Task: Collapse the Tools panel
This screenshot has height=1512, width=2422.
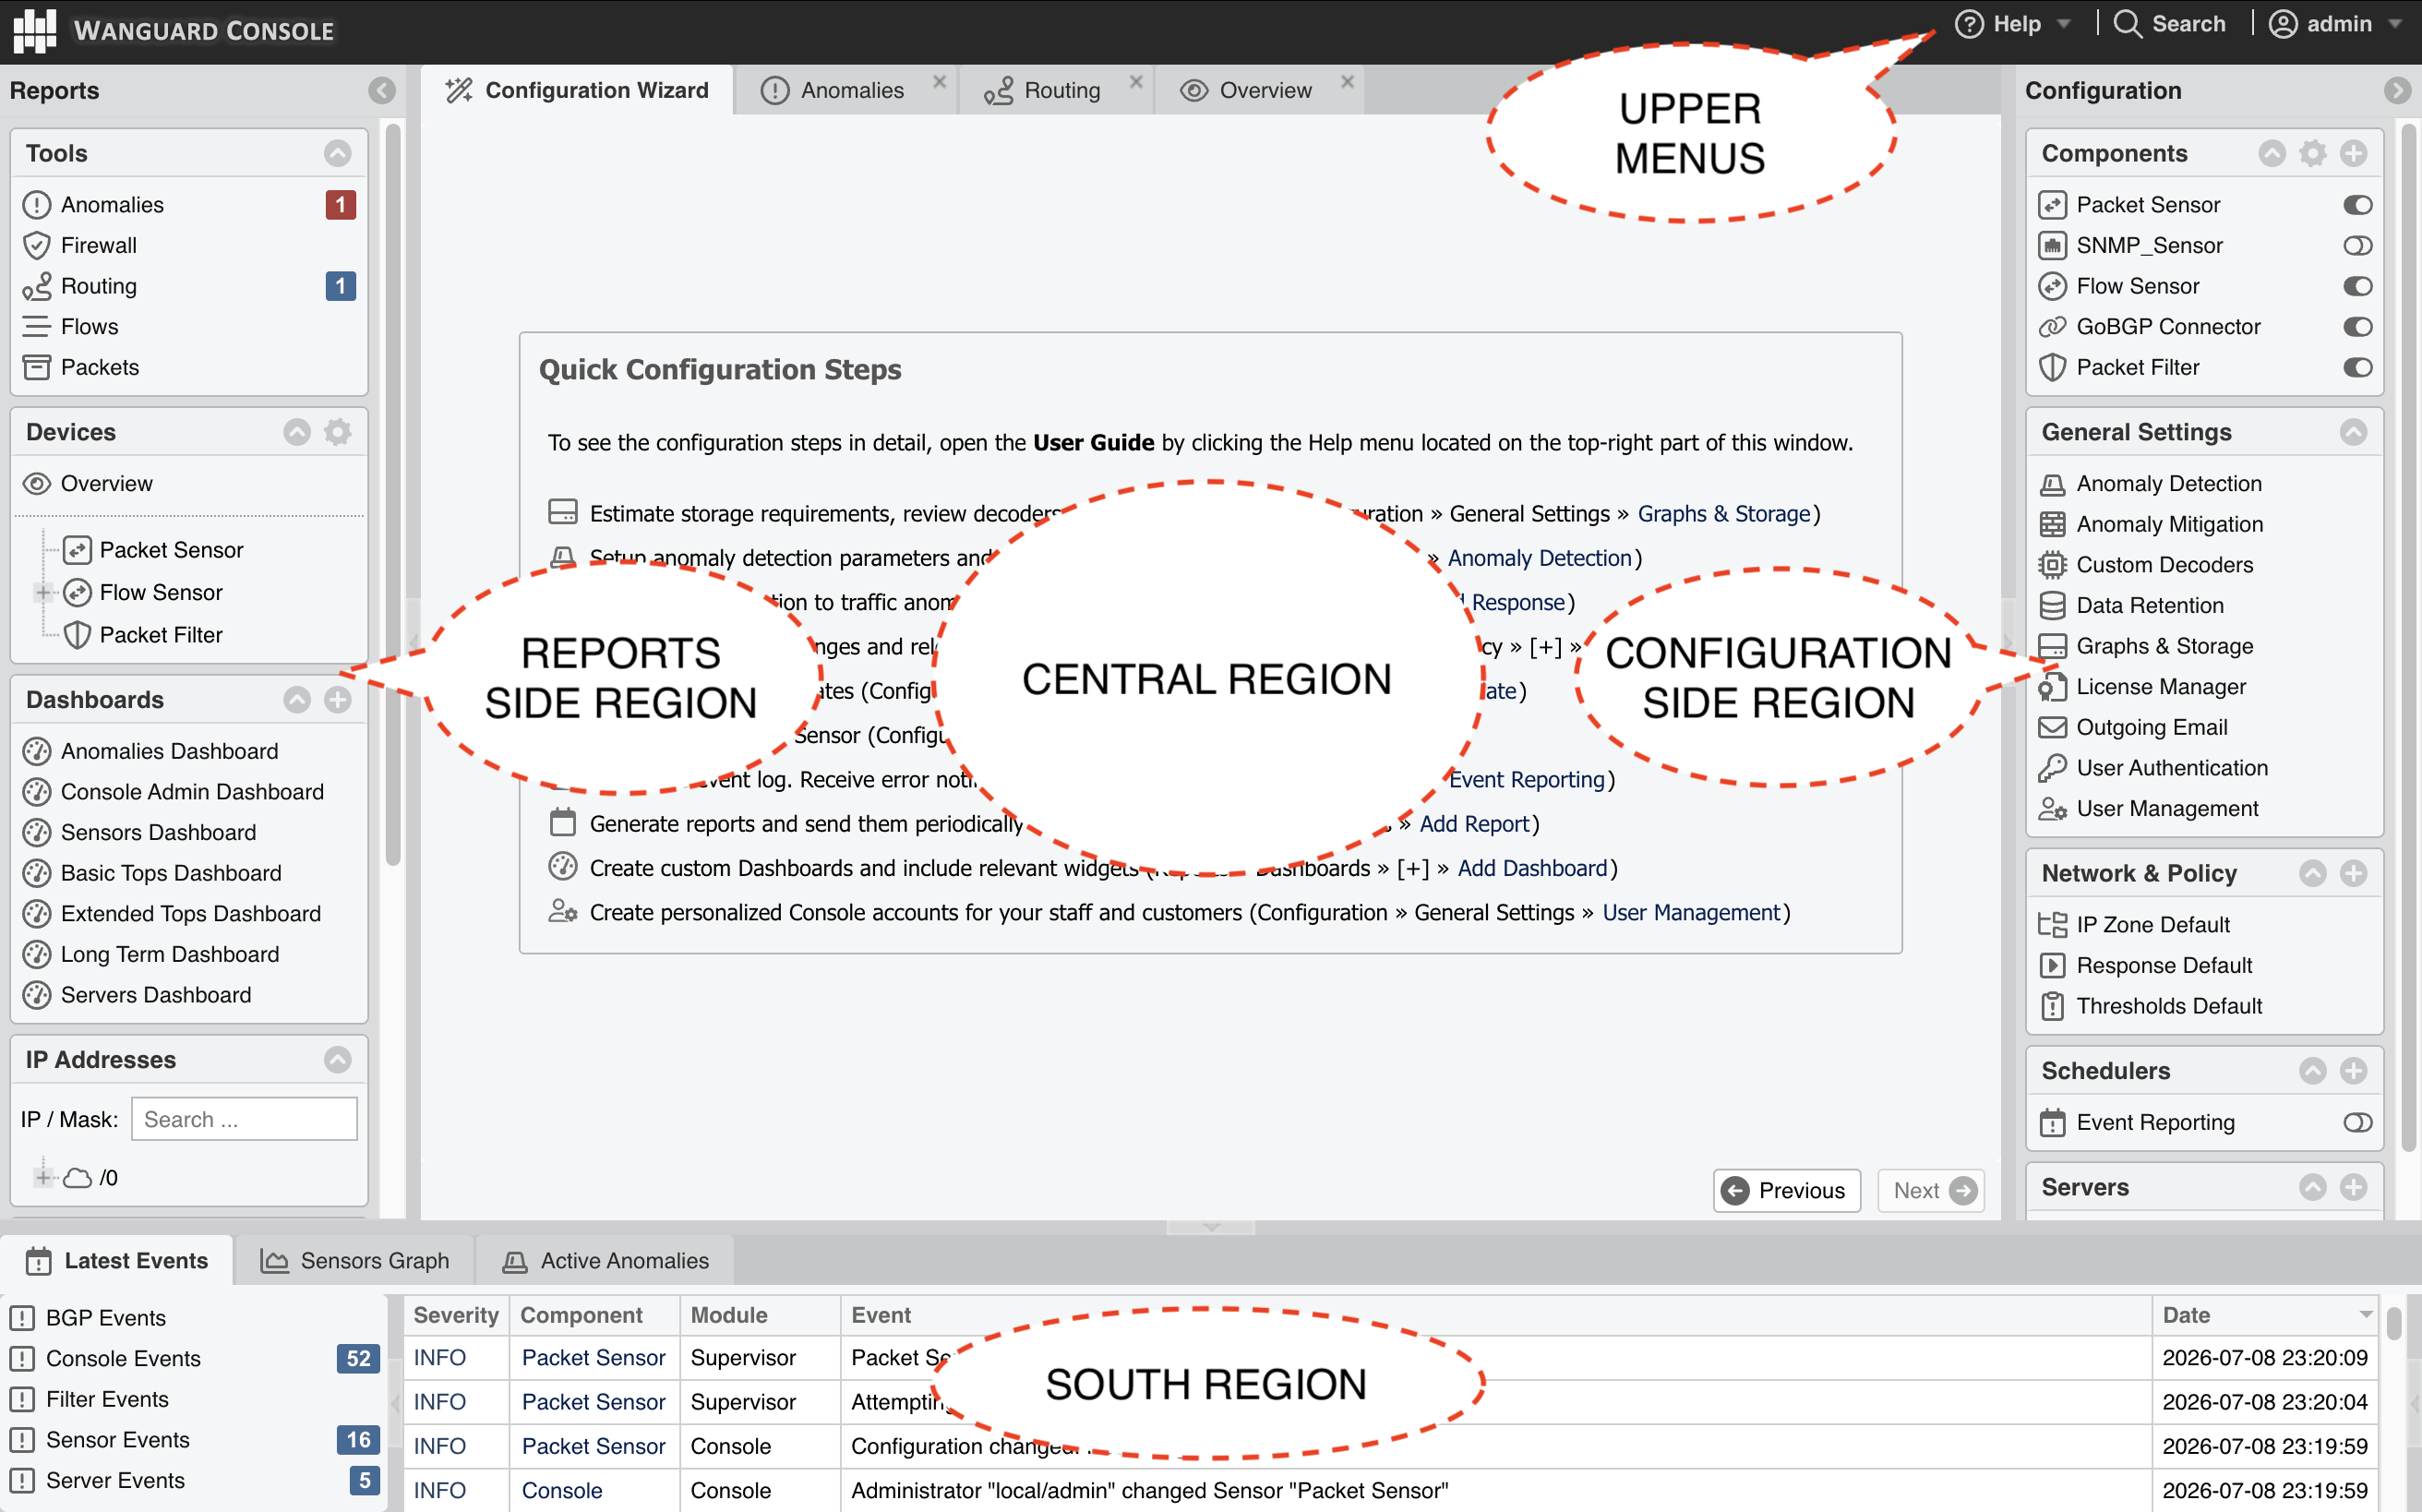Action: pyautogui.click(x=338, y=153)
